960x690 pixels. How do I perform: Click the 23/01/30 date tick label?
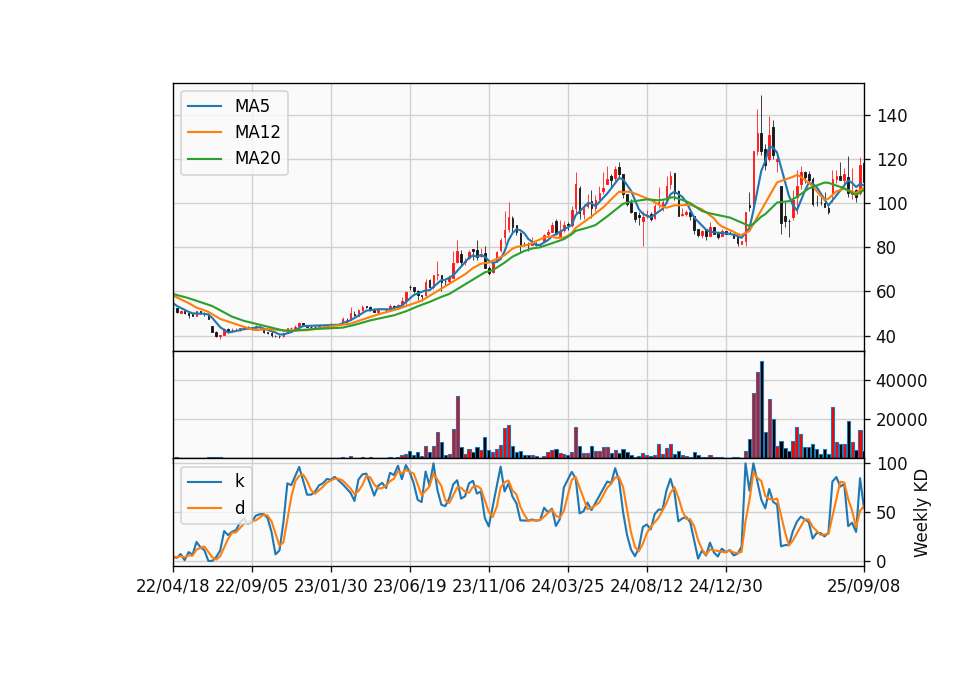pyautogui.click(x=331, y=586)
